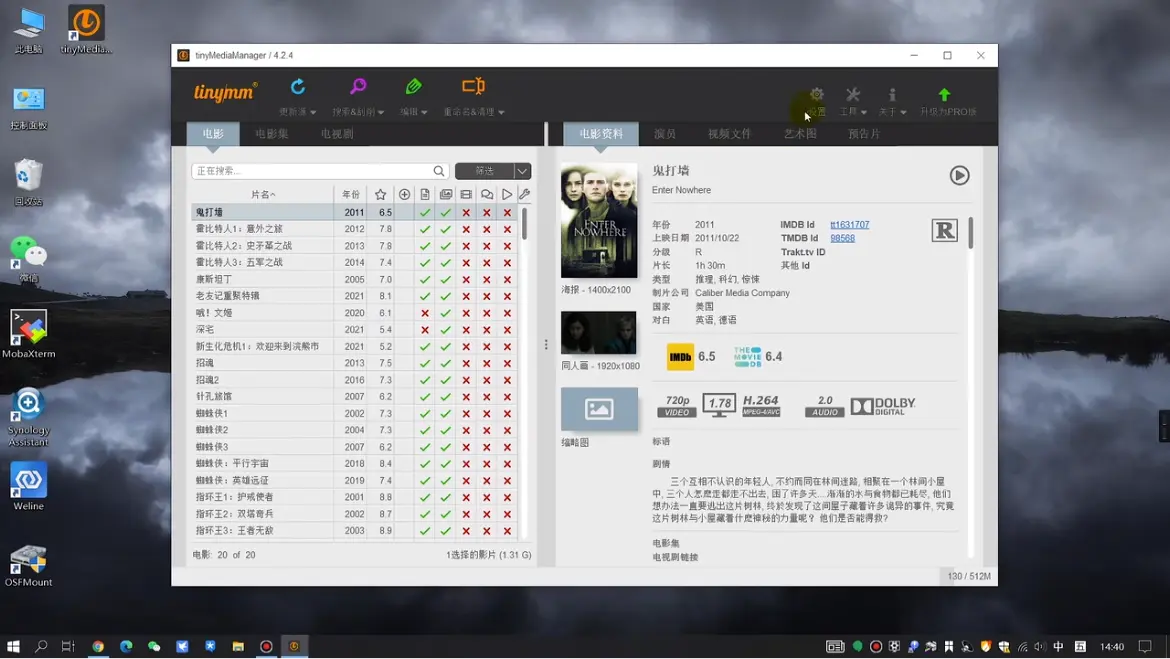Image resolution: width=1170 pixels, height=659 pixels.
Task: Sort by the star rating column icon
Action: coord(380,195)
